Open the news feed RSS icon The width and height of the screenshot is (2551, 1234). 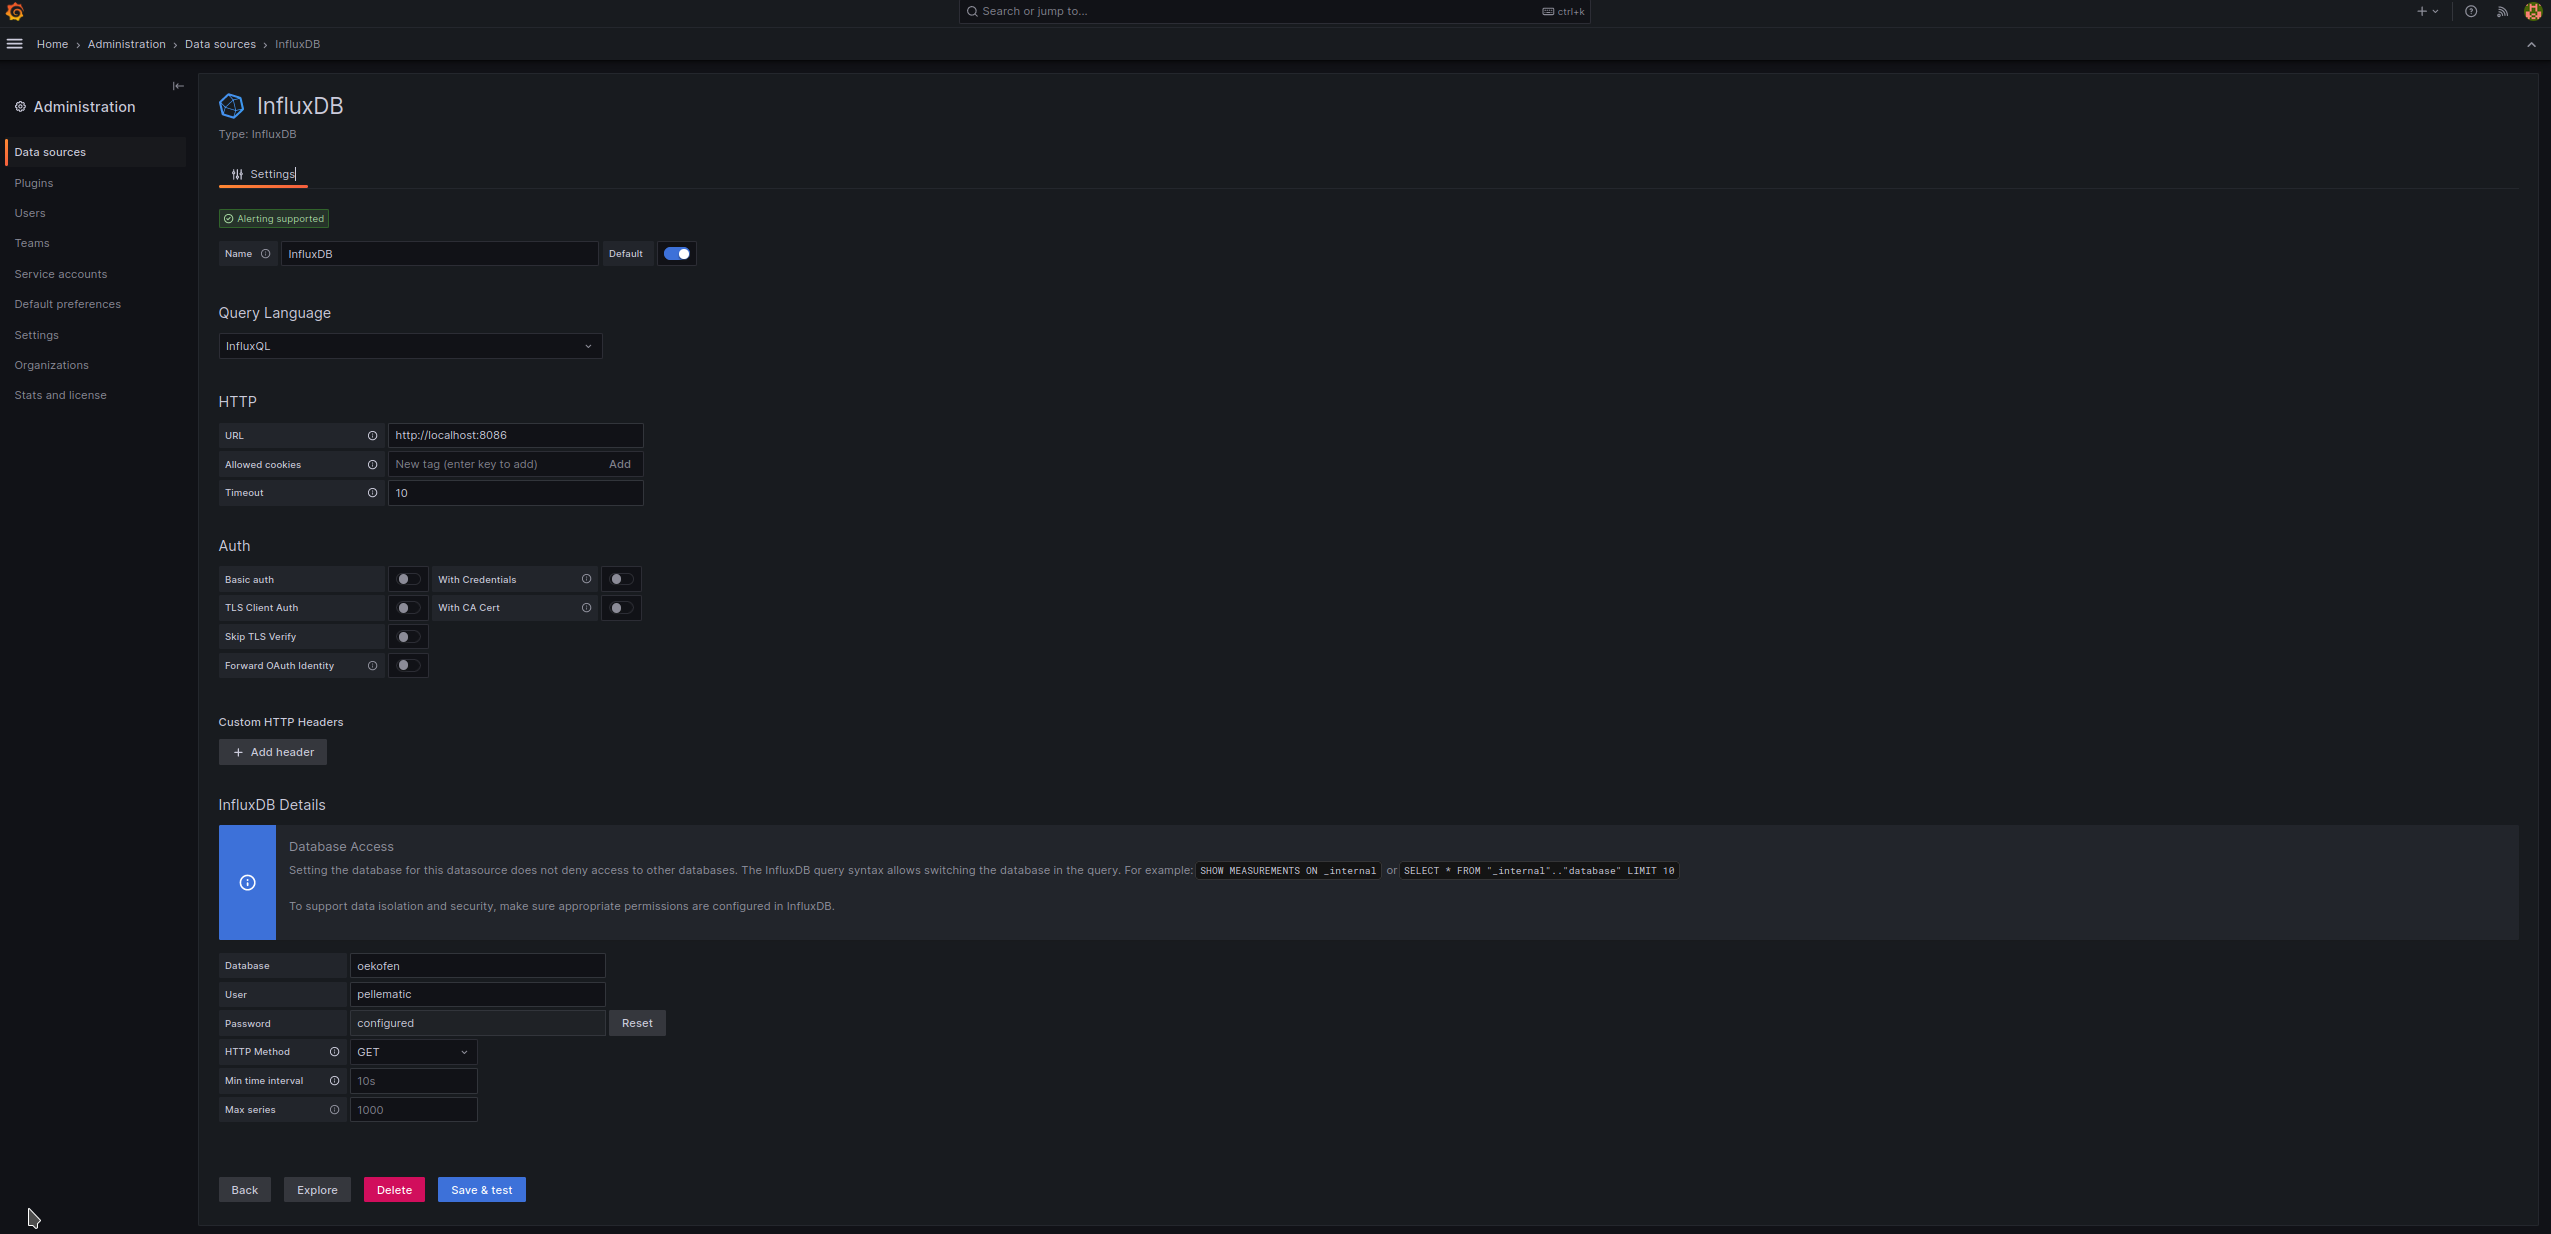pyautogui.click(x=2501, y=12)
